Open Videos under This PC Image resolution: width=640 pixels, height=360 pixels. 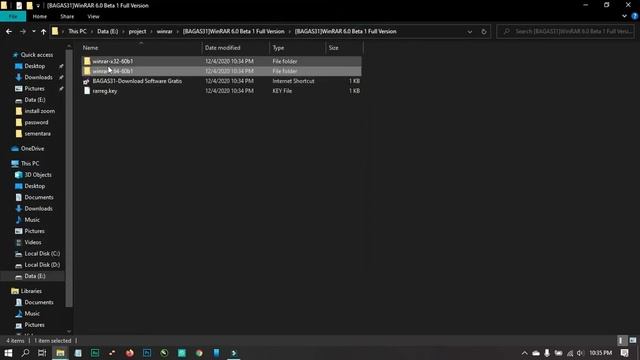tap(33, 242)
